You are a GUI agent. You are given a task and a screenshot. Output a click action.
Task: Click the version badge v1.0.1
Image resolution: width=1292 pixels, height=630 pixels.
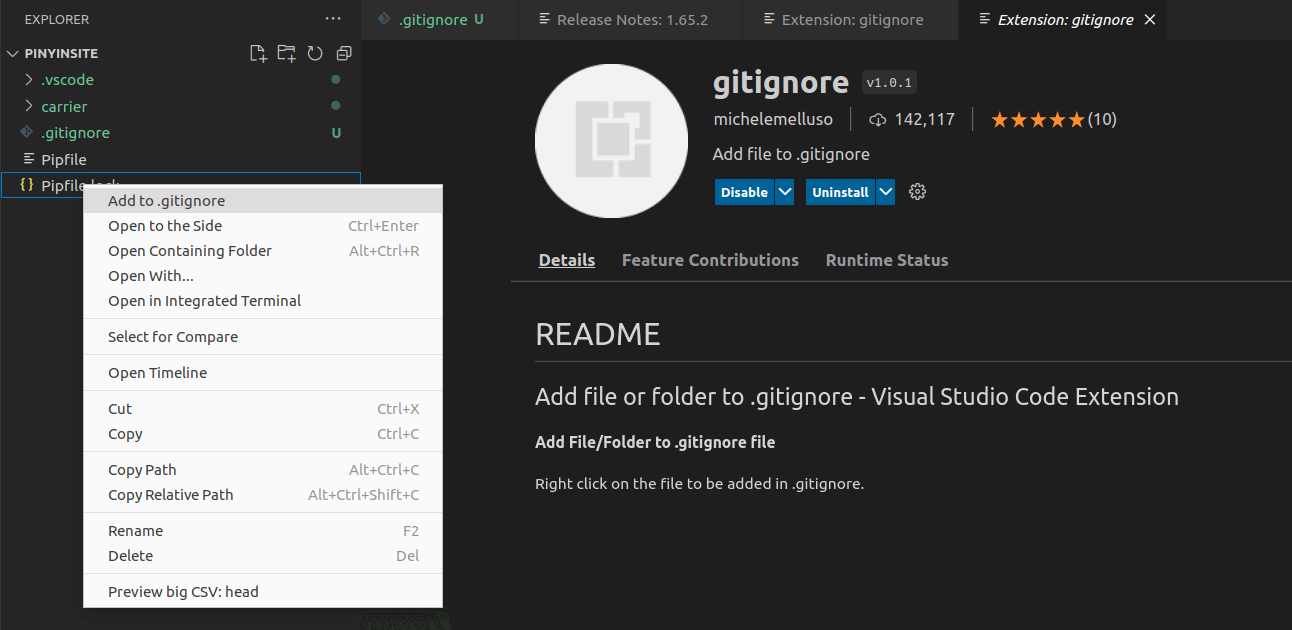890,83
